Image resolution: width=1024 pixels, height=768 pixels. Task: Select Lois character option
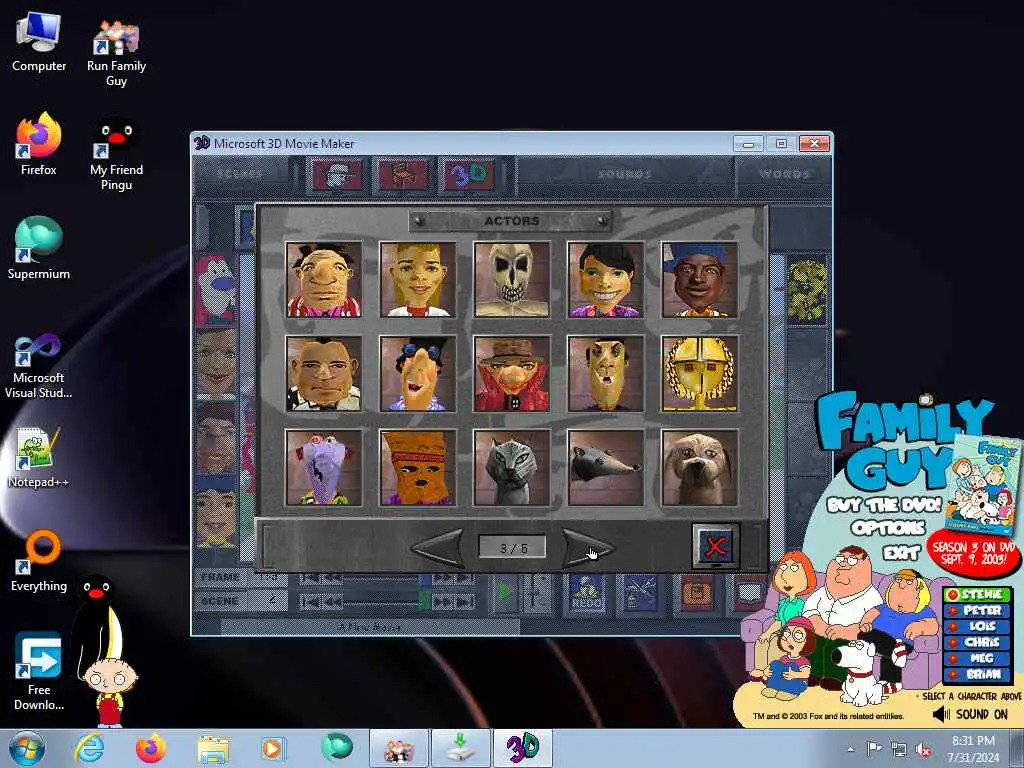(x=978, y=626)
